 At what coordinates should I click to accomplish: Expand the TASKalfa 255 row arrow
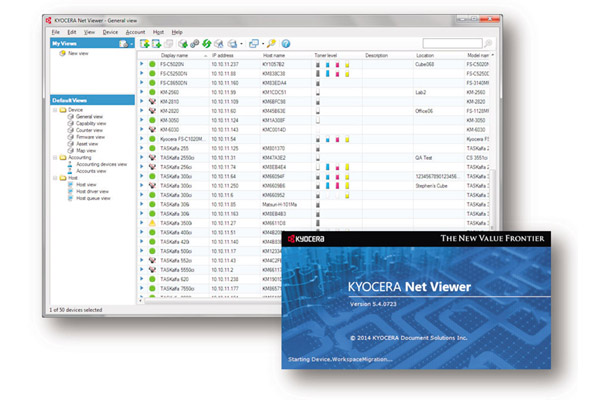click(142, 148)
